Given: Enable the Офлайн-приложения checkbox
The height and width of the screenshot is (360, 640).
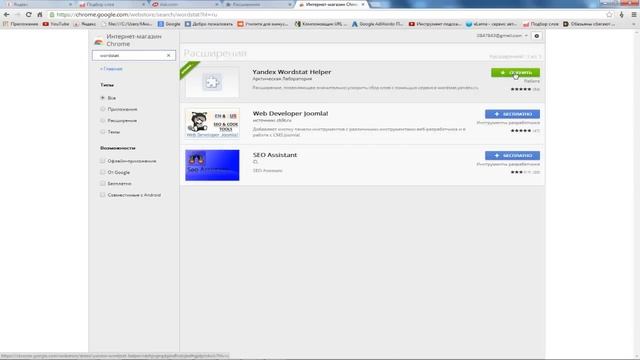Looking at the screenshot, I should point(103,161).
